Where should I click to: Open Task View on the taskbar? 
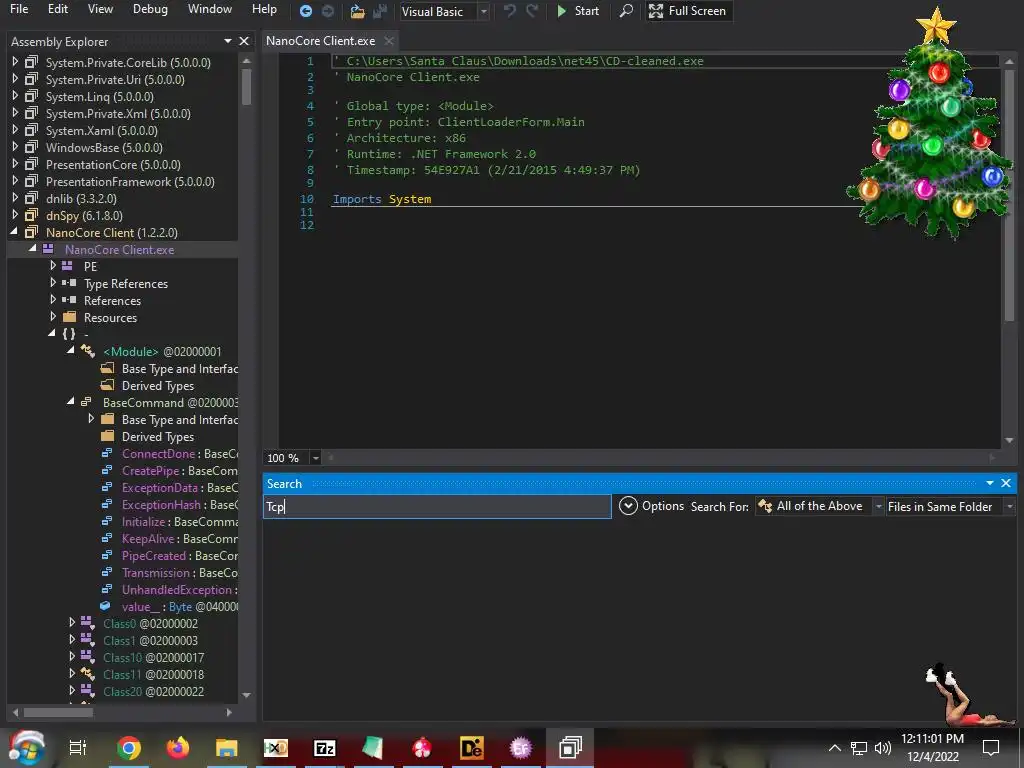pos(78,748)
